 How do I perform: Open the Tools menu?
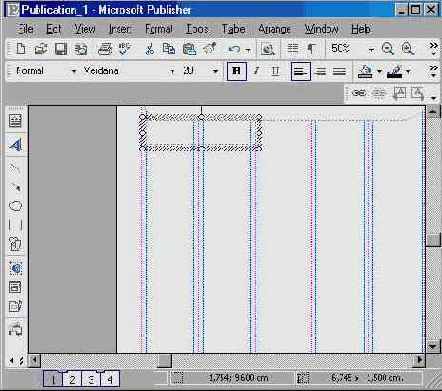197,29
